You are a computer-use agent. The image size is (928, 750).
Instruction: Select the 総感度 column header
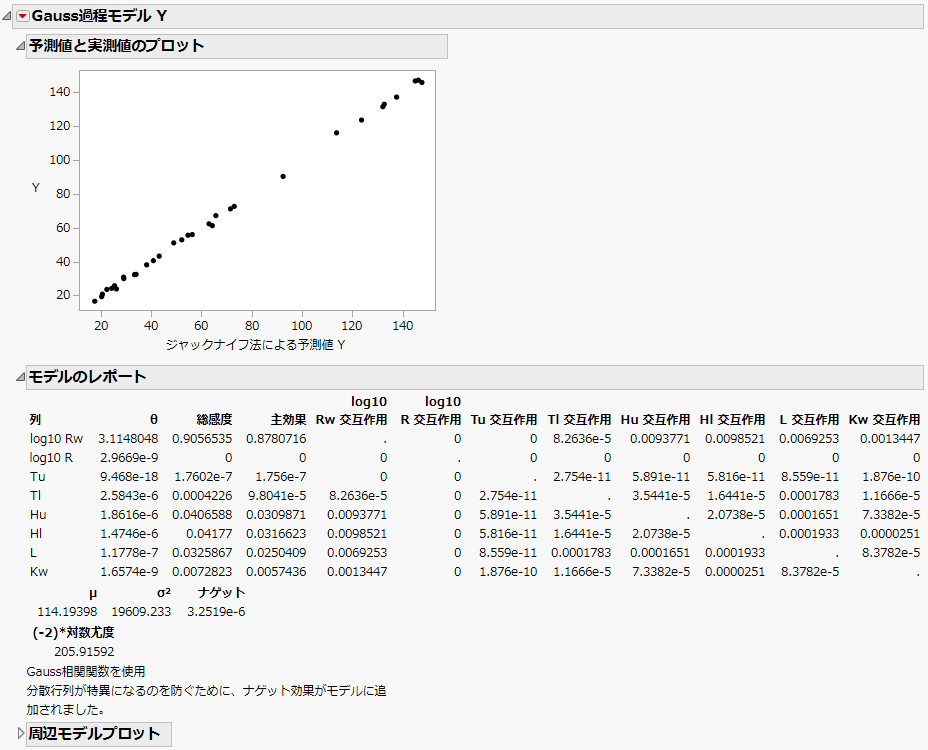(x=214, y=420)
